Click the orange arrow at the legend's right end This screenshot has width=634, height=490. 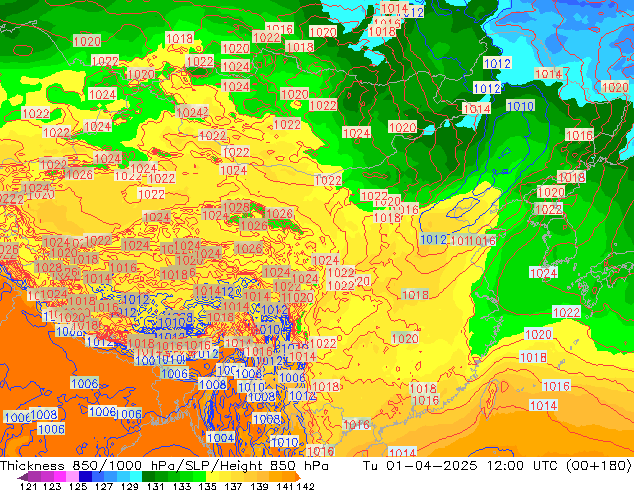(x=298, y=477)
